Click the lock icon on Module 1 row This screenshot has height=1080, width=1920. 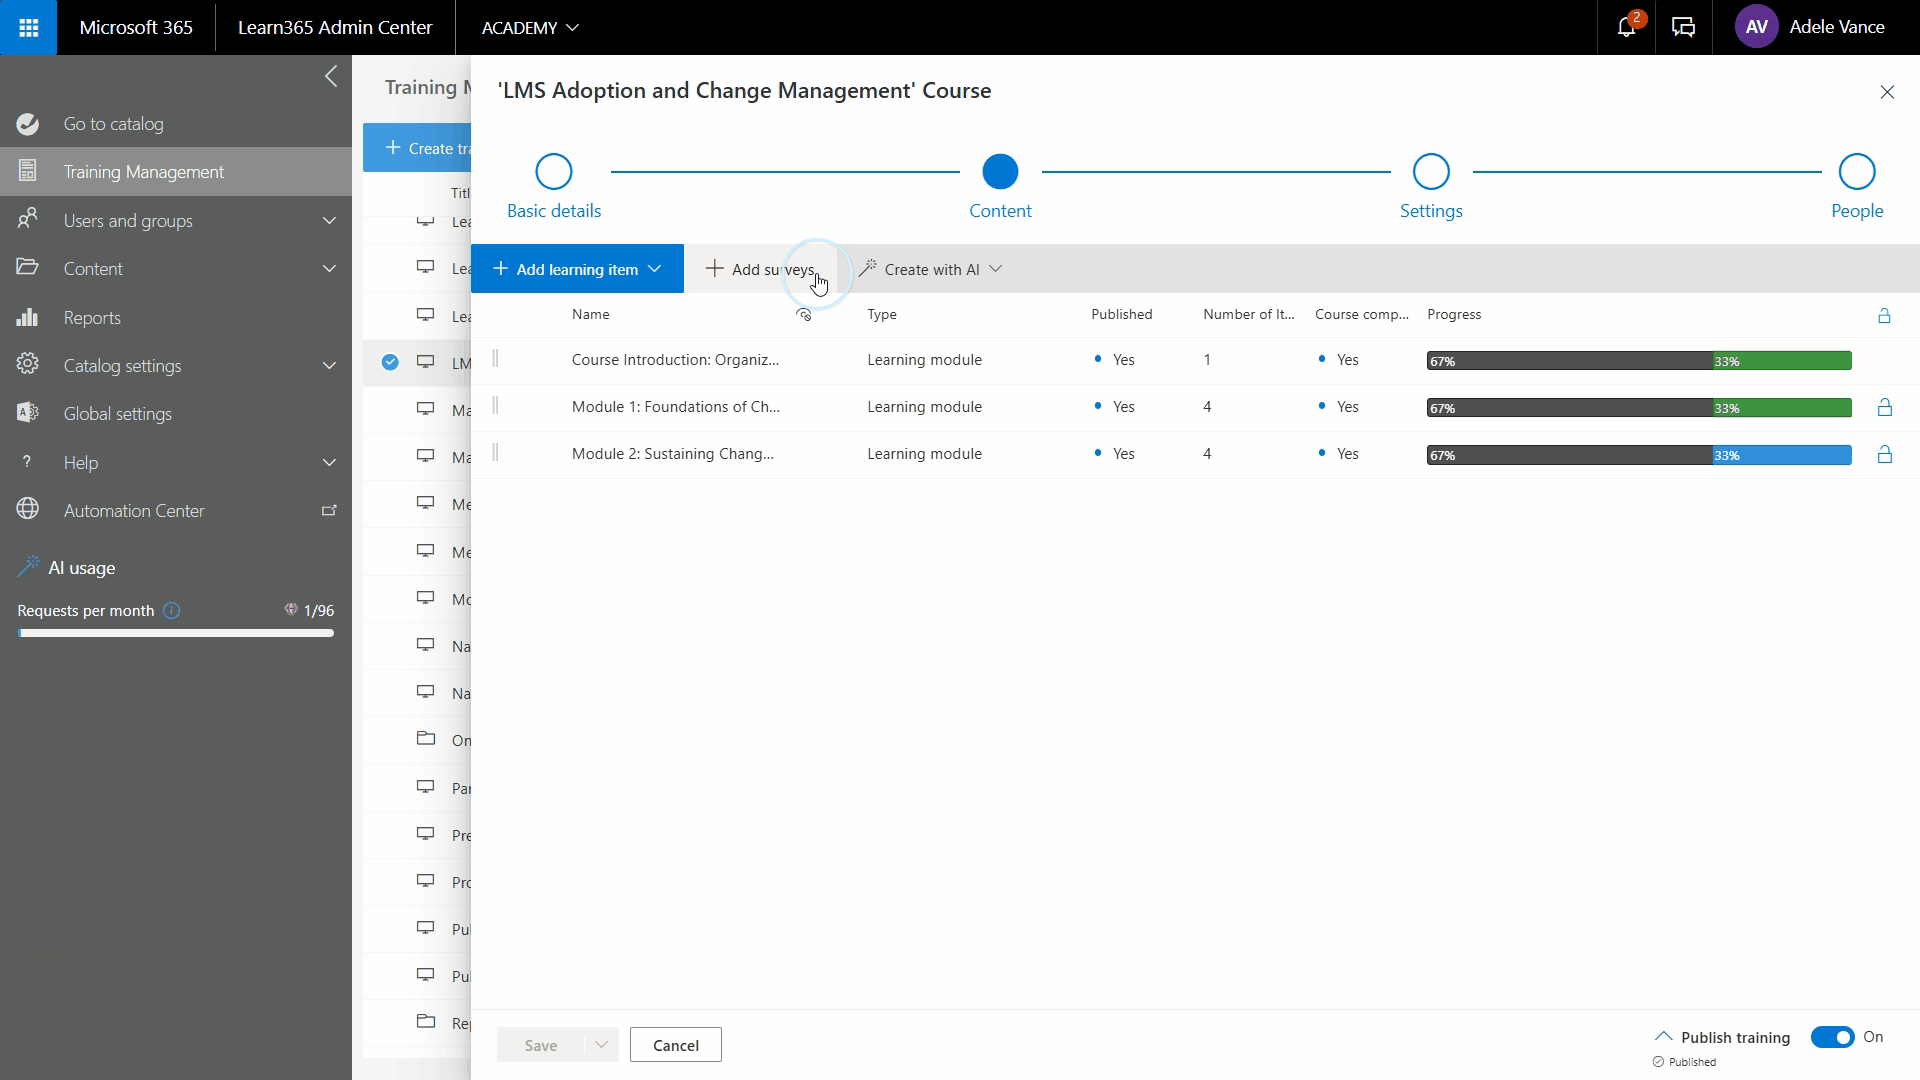[x=1884, y=407]
